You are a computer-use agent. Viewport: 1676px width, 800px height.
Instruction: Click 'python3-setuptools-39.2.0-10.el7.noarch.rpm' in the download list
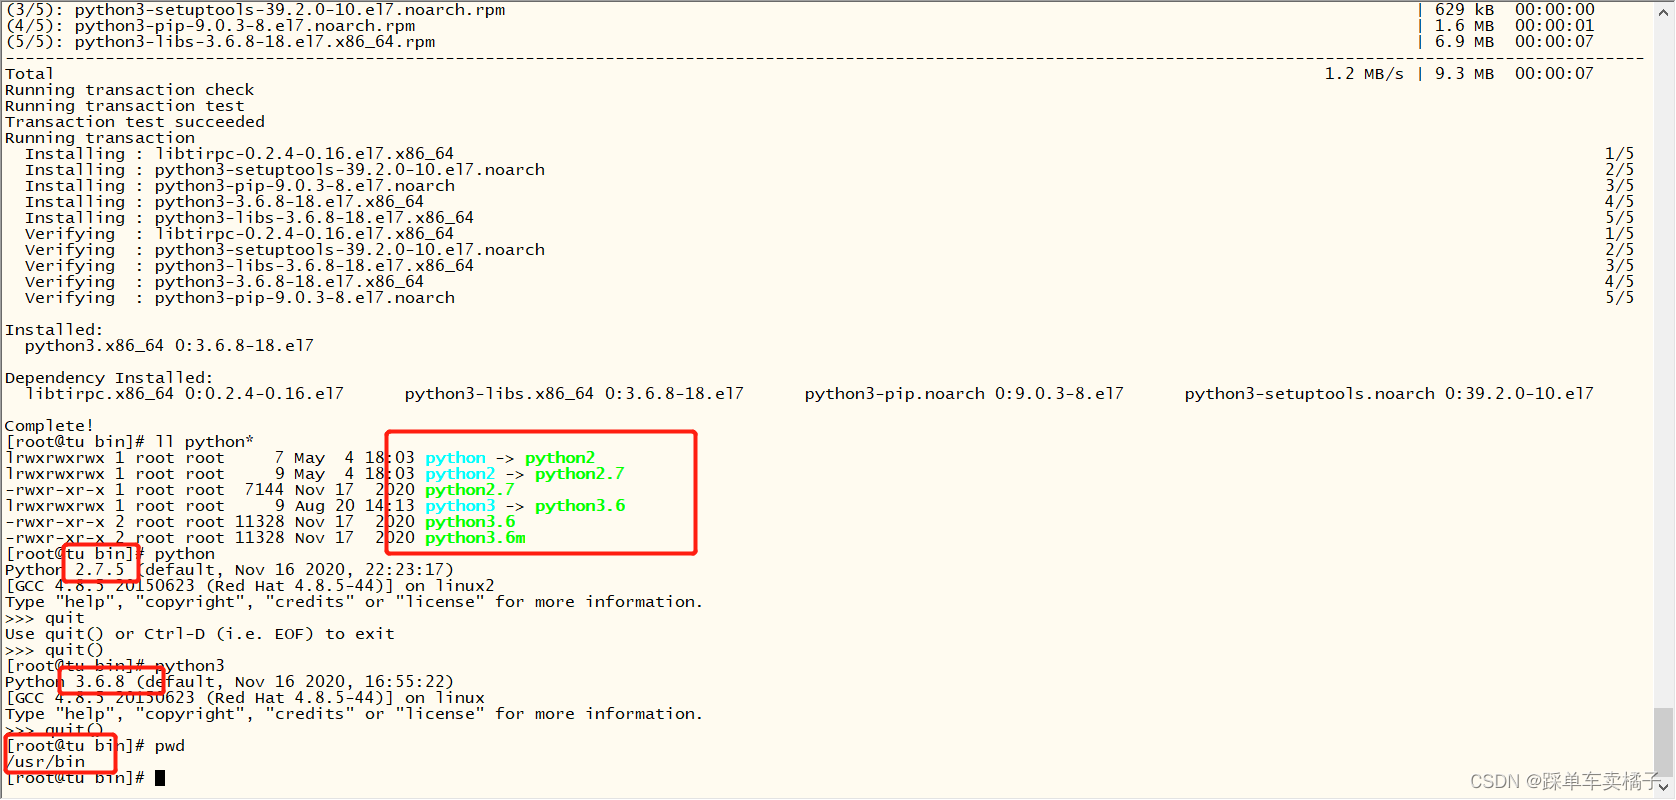pos(290,10)
